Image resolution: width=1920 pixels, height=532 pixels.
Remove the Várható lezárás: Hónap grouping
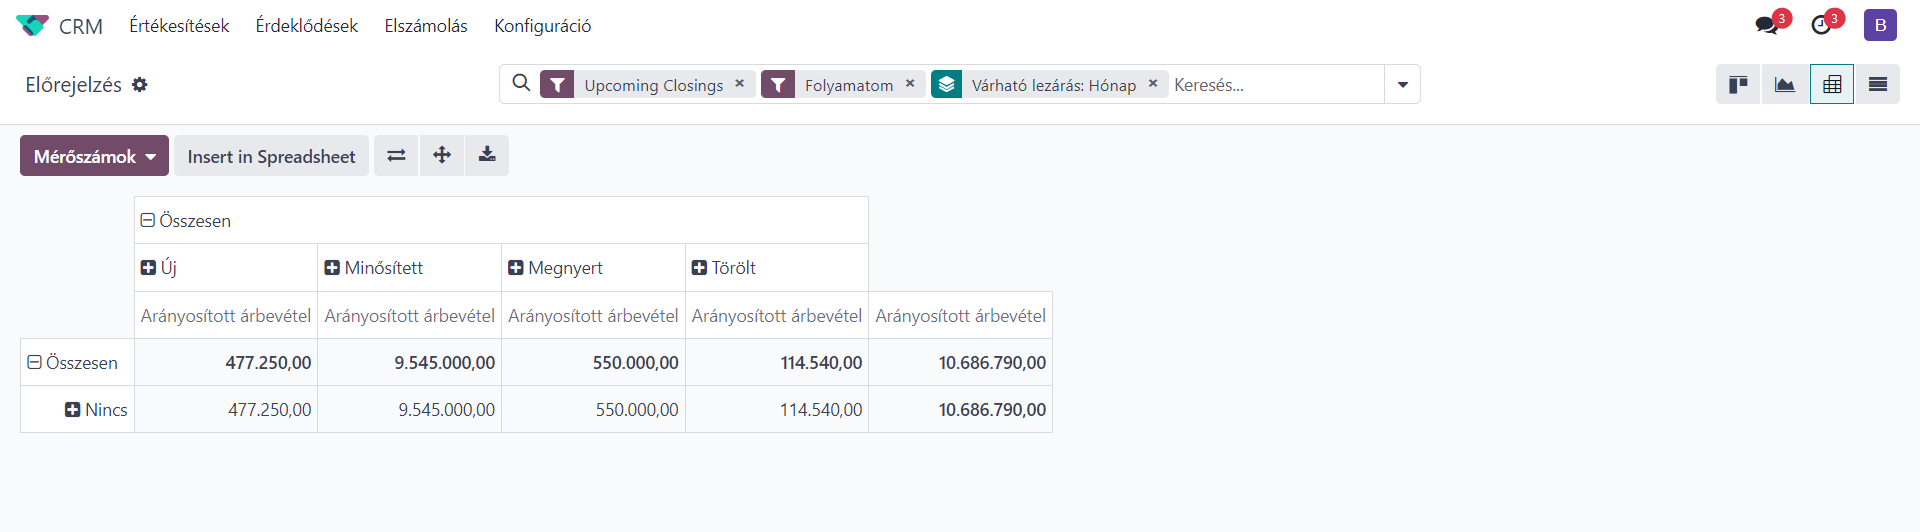pos(1153,84)
